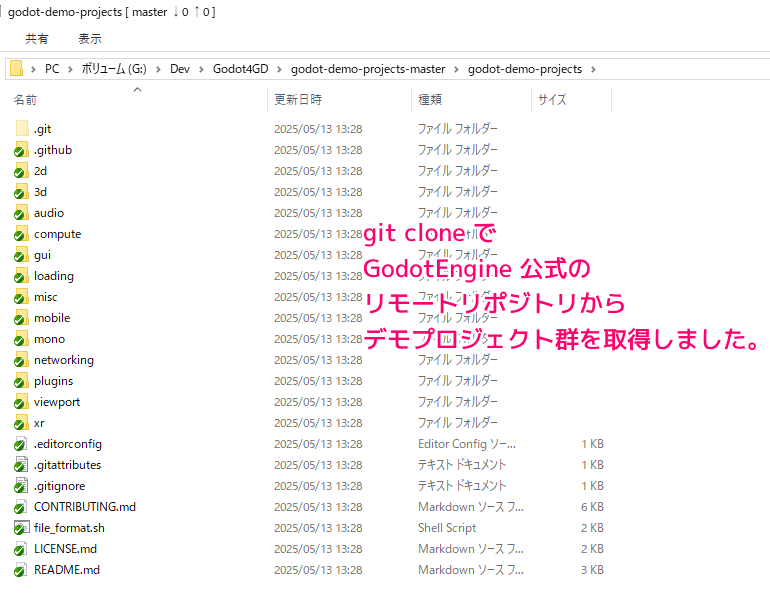Sort by the 名前 column header

(25, 100)
